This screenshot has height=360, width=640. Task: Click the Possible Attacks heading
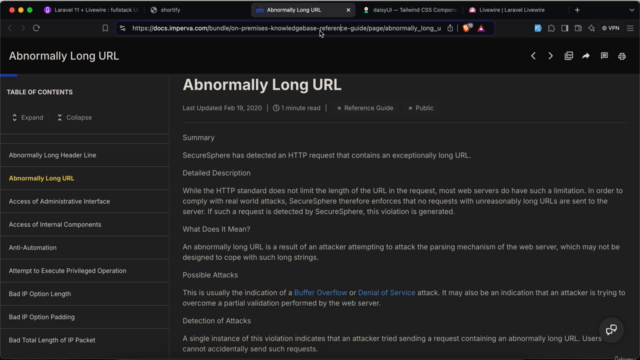(210, 275)
